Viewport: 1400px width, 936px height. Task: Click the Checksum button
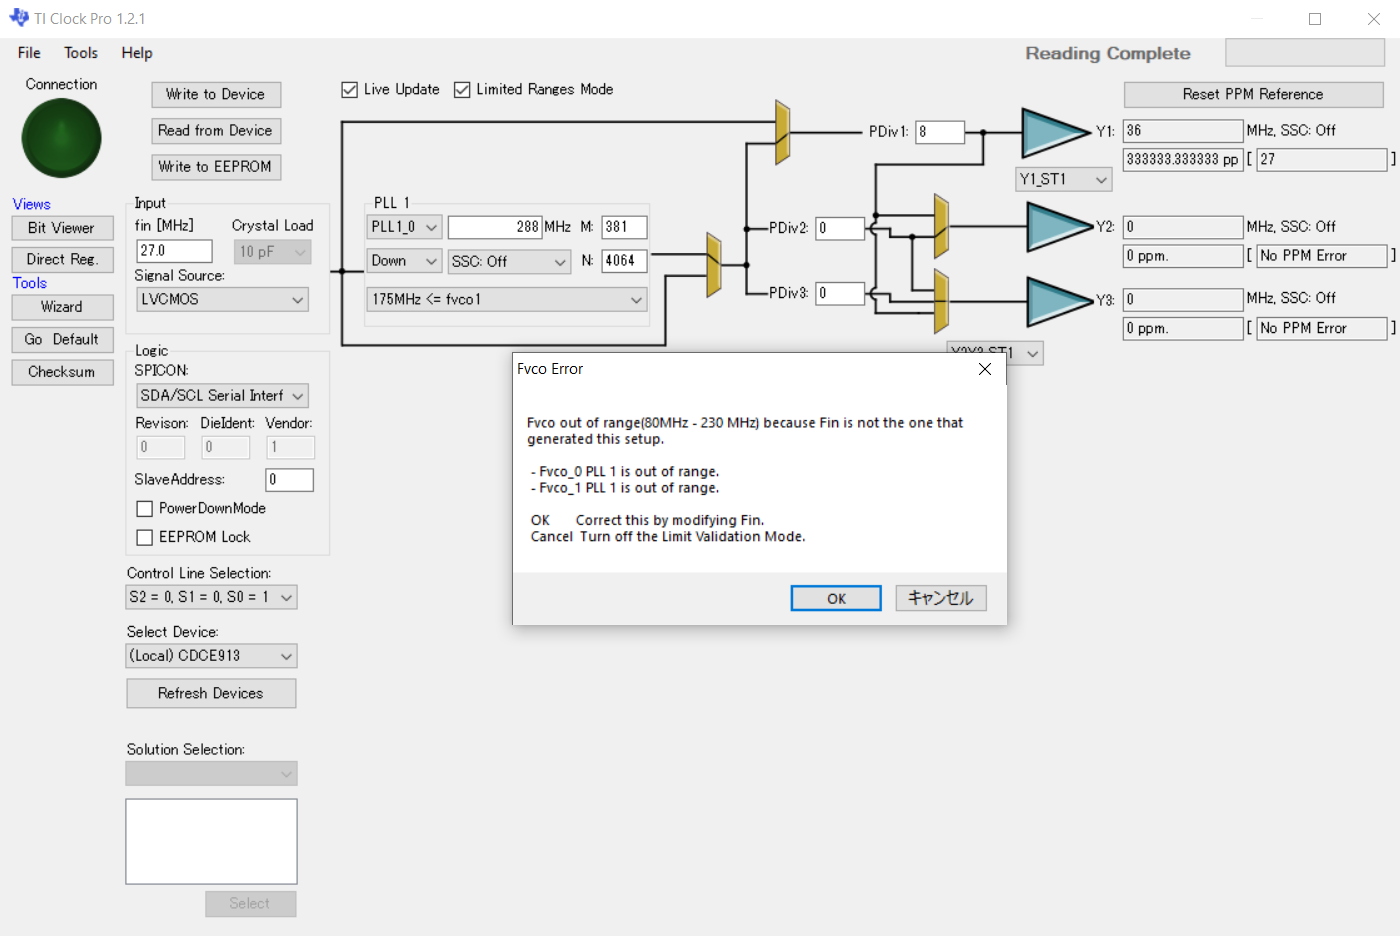[62, 372]
